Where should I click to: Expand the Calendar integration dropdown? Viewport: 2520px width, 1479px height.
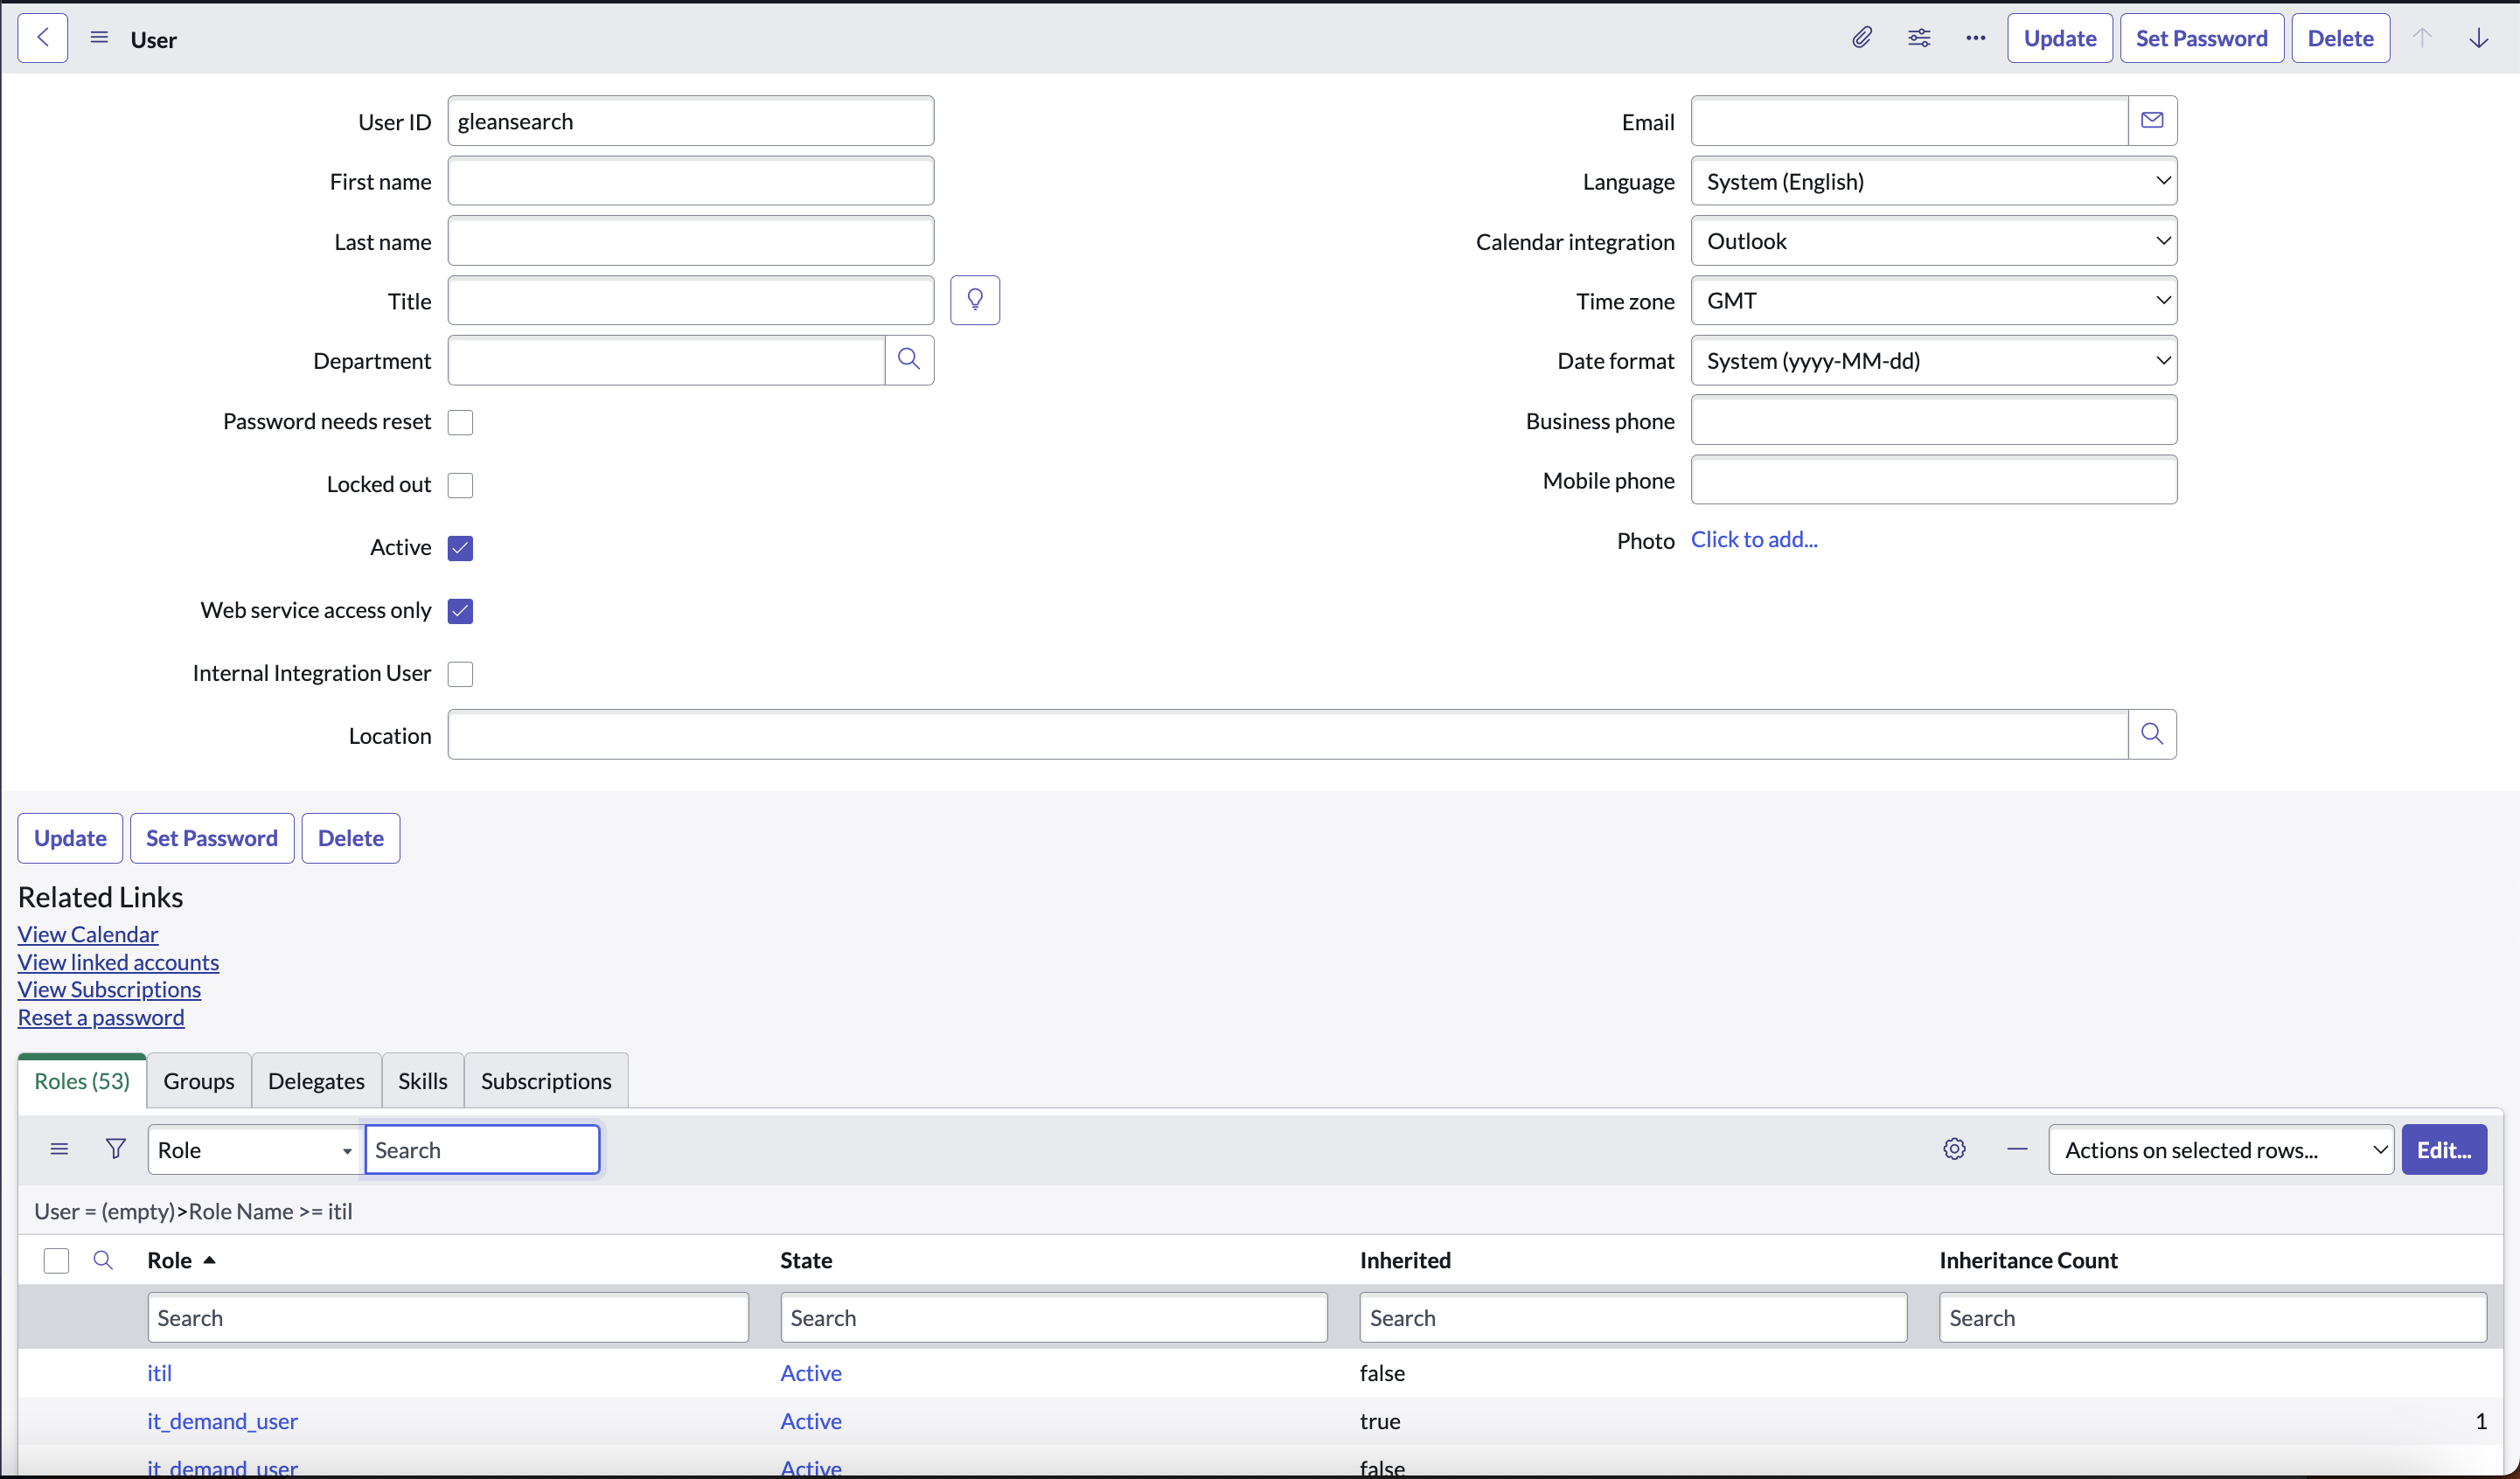click(1932, 241)
